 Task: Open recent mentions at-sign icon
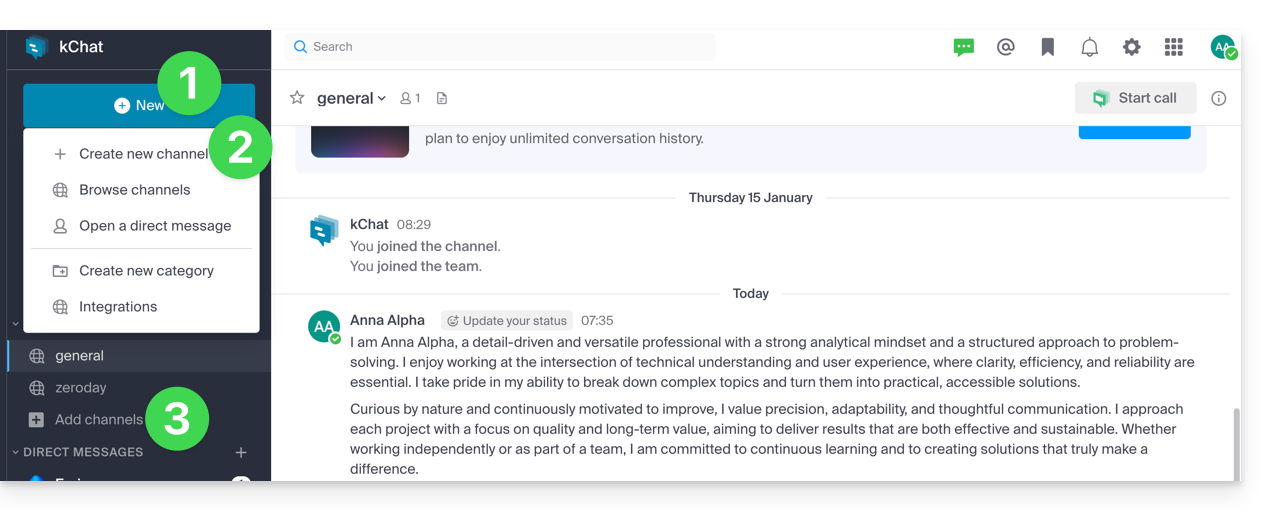point(1006,47)
